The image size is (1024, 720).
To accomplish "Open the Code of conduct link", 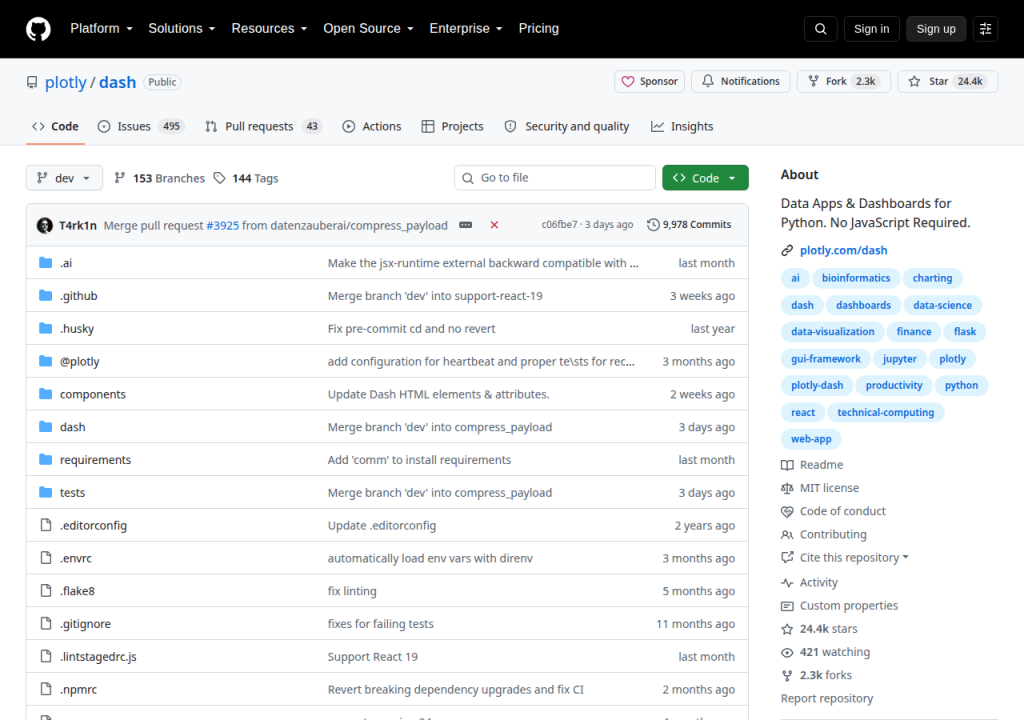I will point(842,511).
